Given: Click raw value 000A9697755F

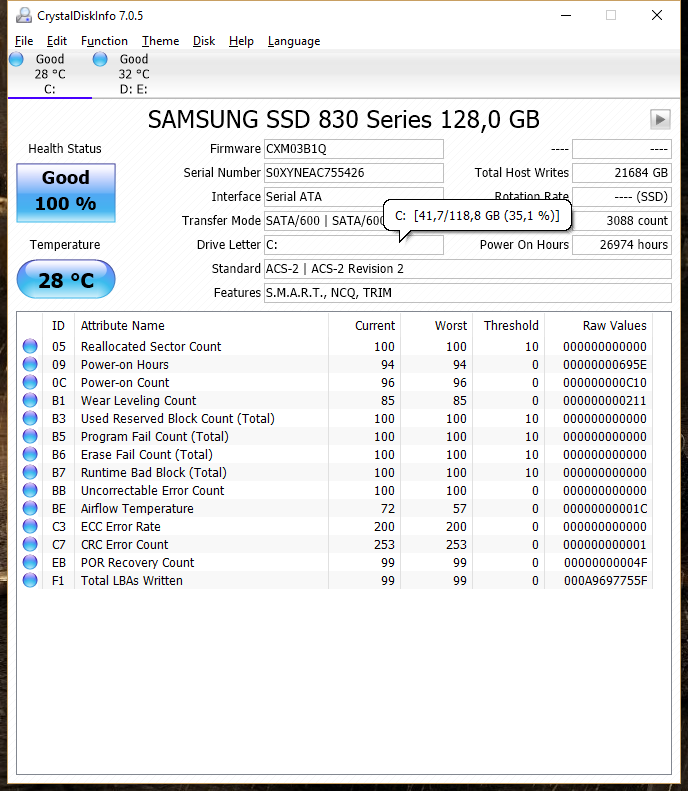Looking at the screenshot, I should pos(605,581).
